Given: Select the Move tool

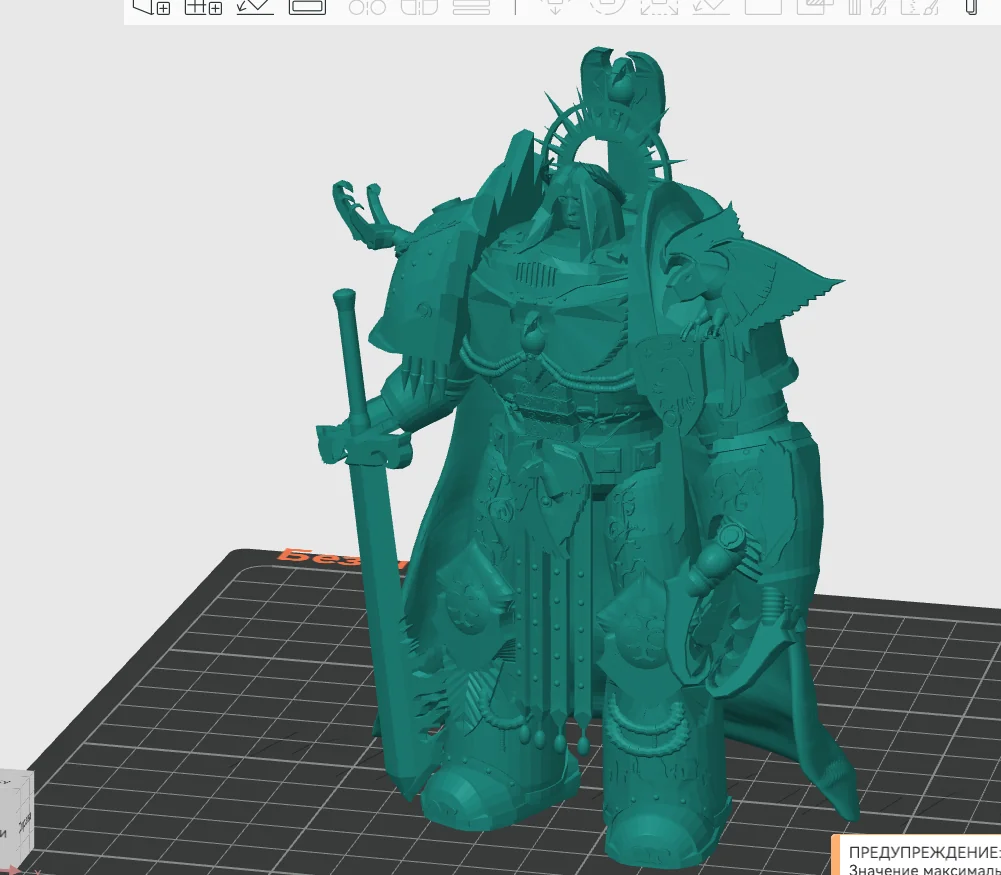Looking at the screenshot, I should click(x=556, y=7).
